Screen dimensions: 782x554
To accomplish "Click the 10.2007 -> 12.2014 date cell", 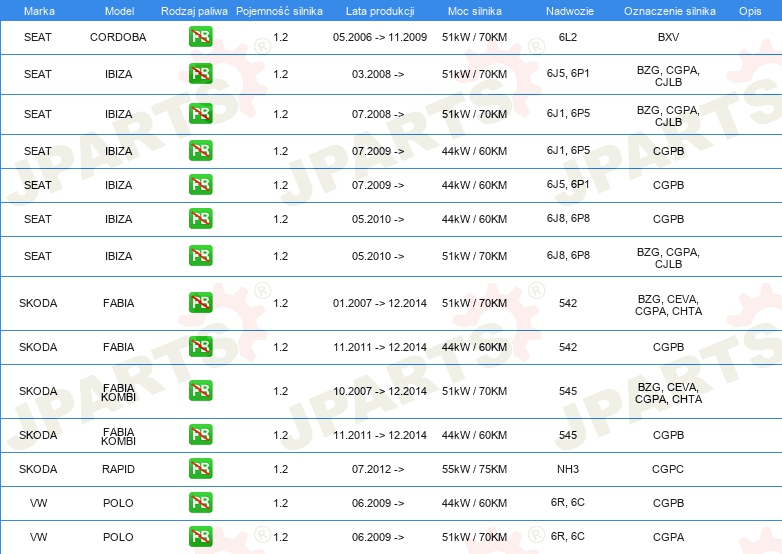I will [380, 391].
